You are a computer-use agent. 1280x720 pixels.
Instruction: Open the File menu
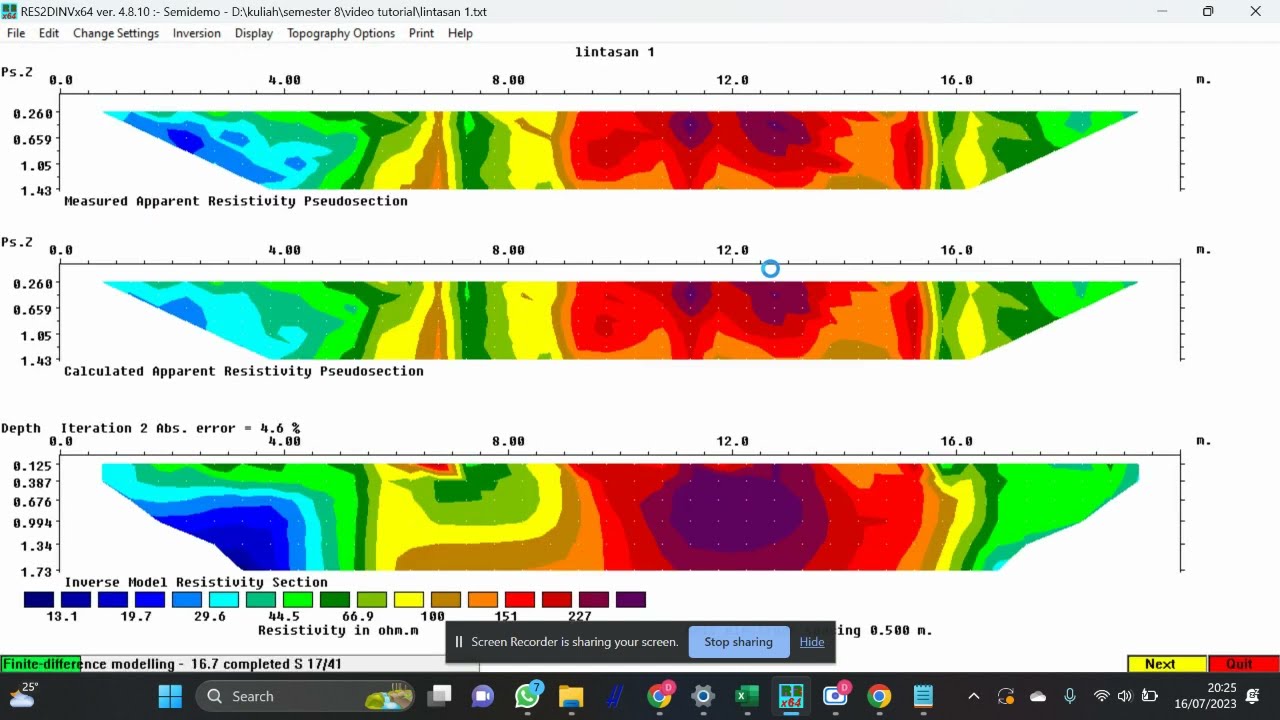(x=16, y=33)
